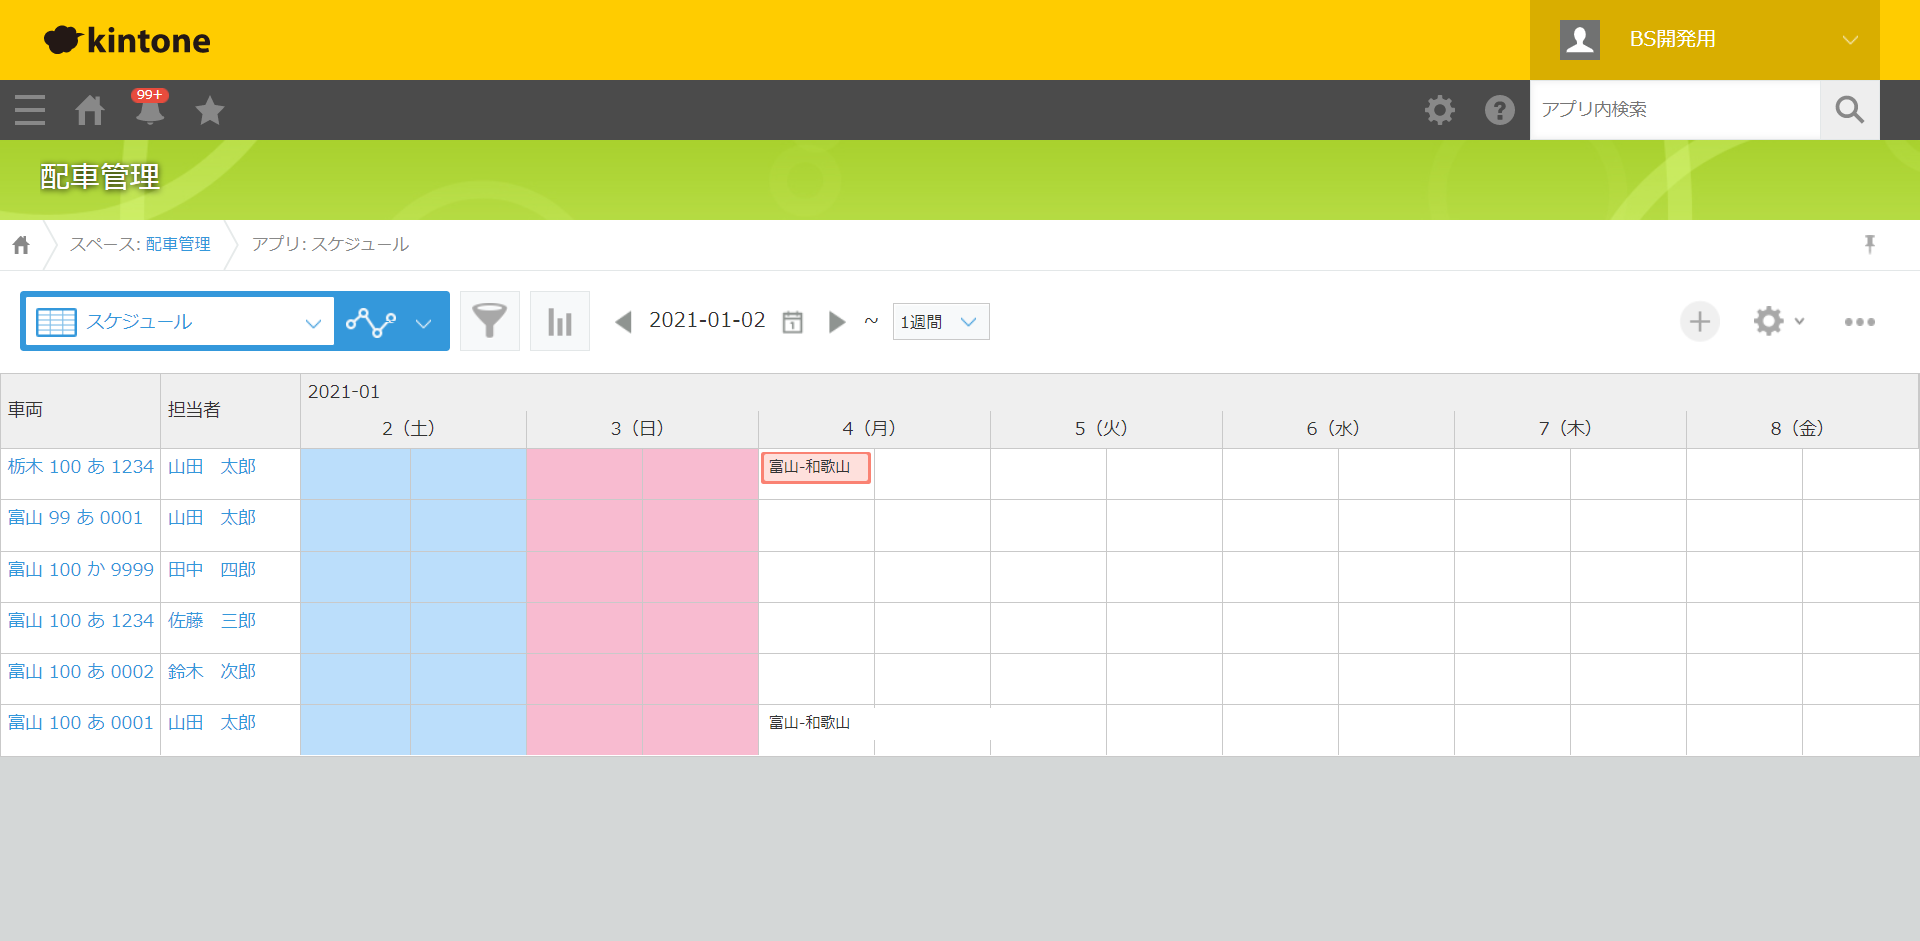Open the calendar date picker icon
The height and width of the screenshot is (941, 1920).
pyautogui.click(x=792, y=322)
